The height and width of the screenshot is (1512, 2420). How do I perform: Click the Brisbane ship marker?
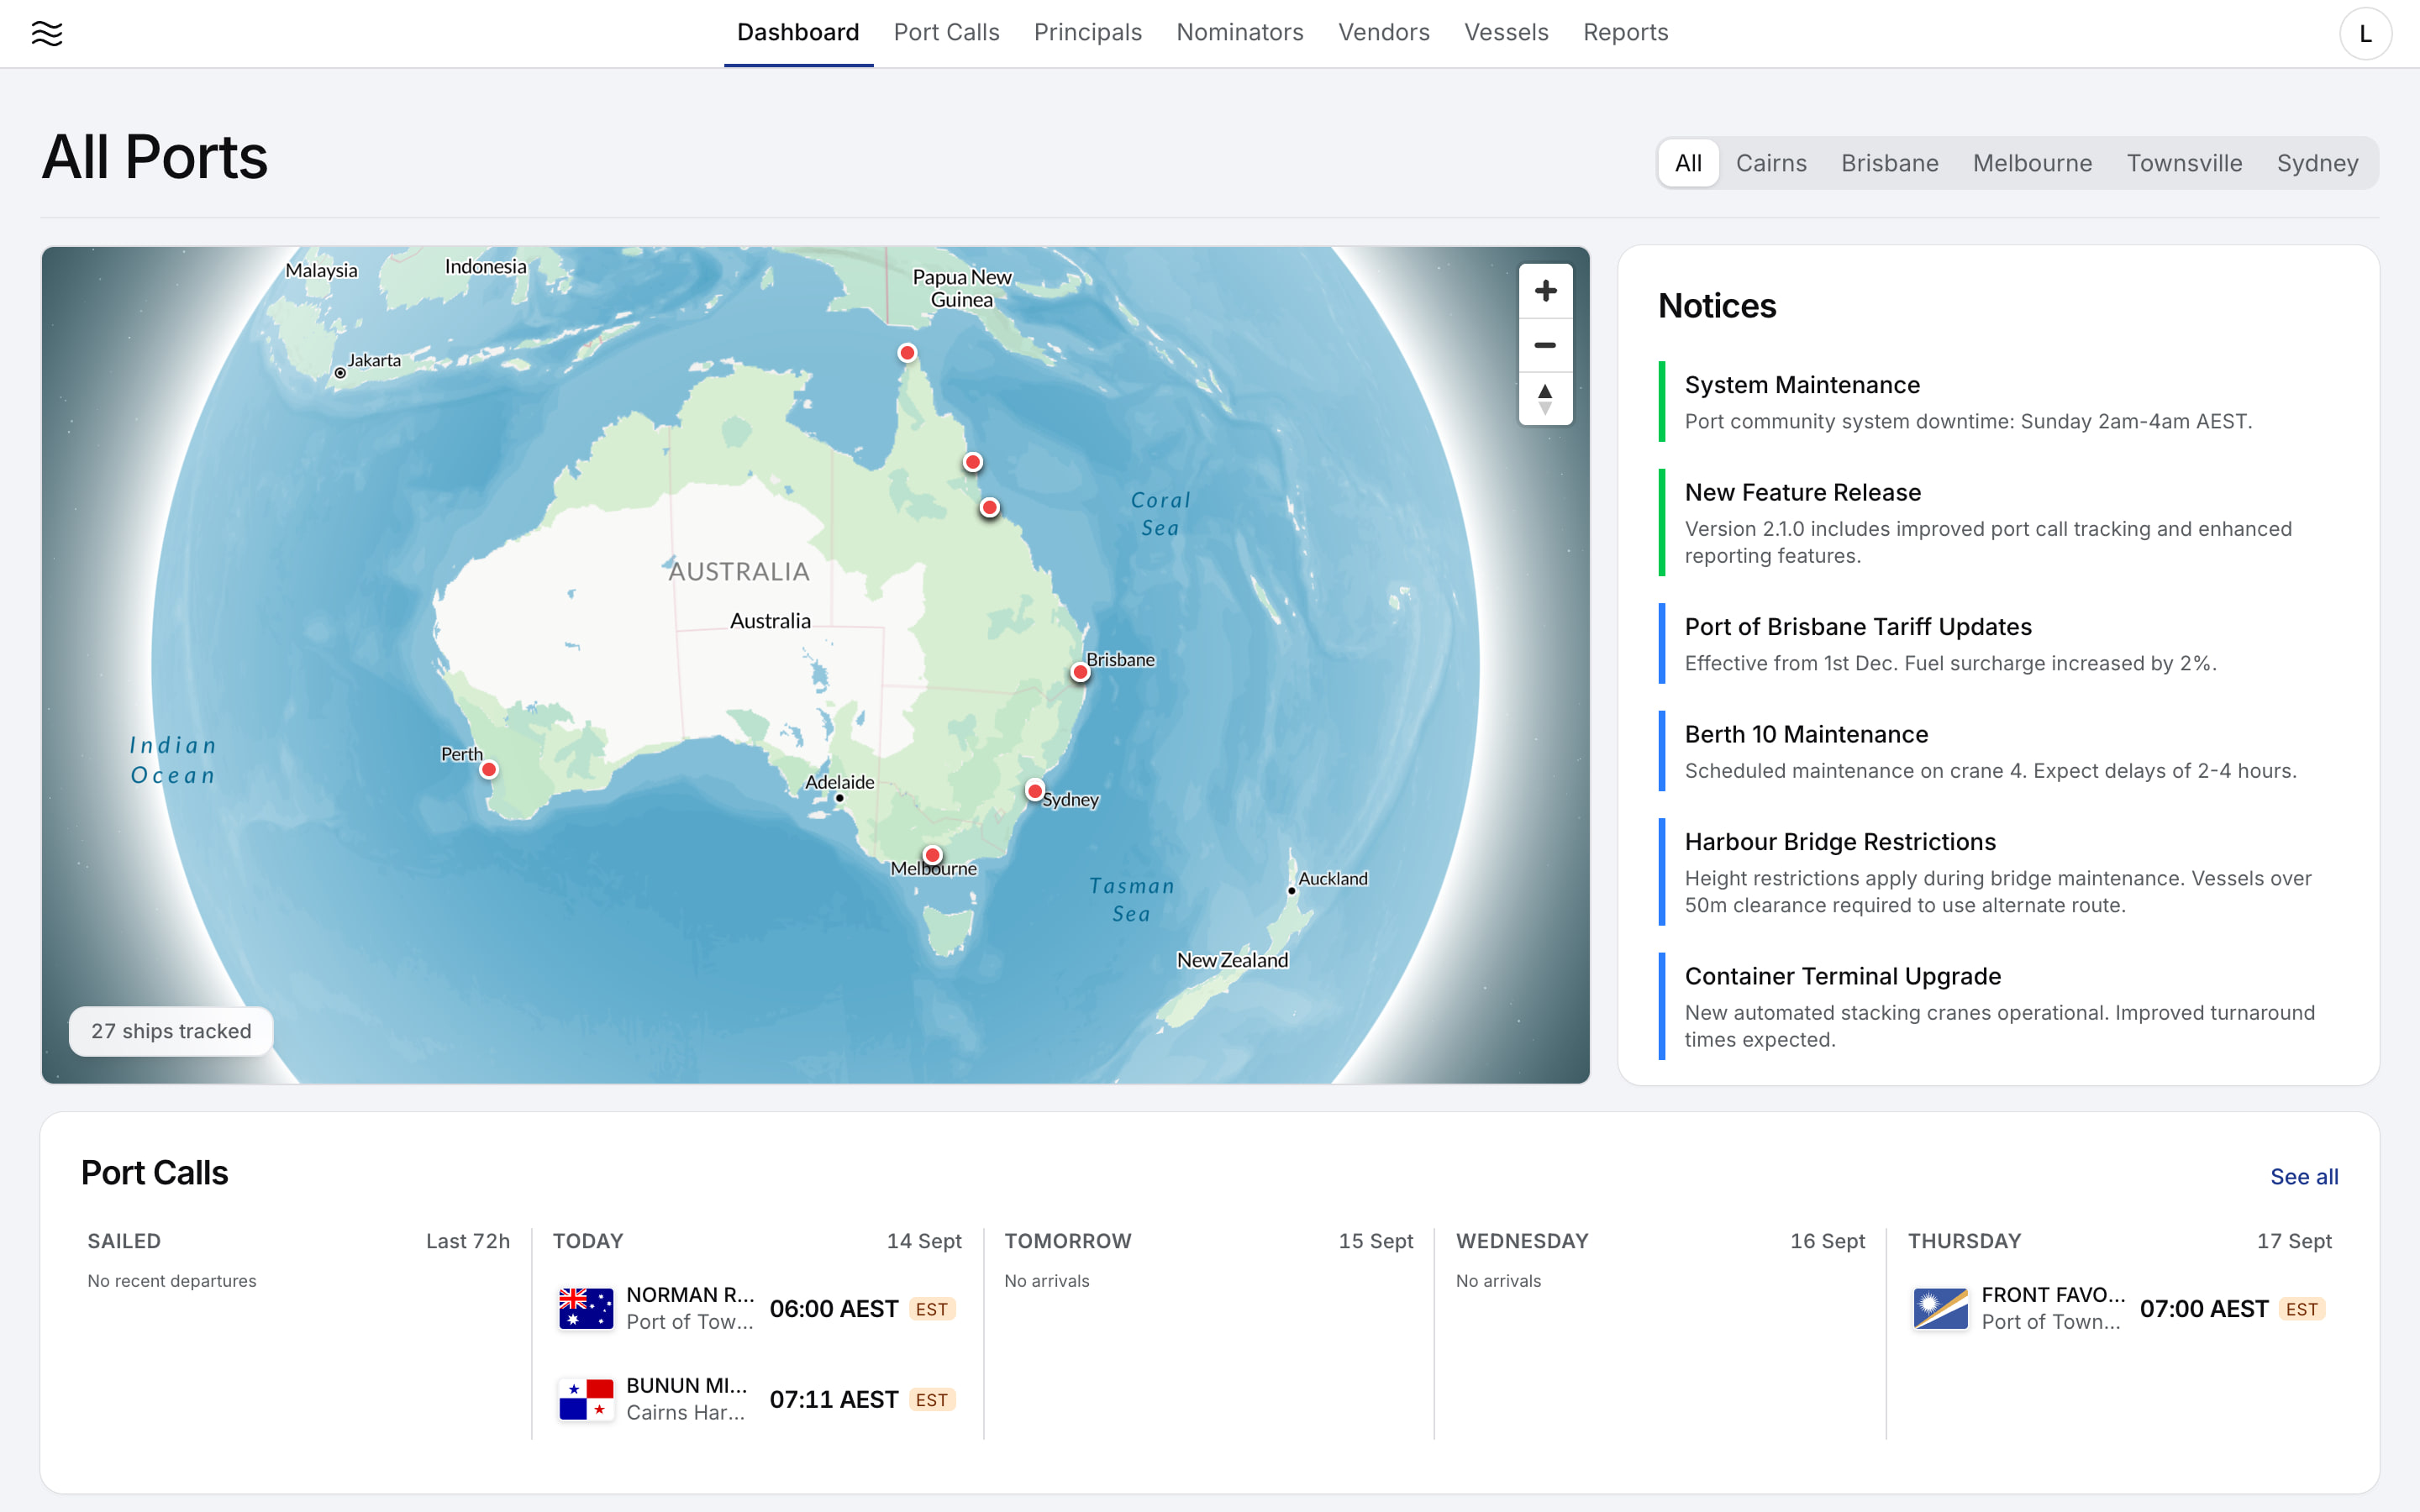point(1080,672)
